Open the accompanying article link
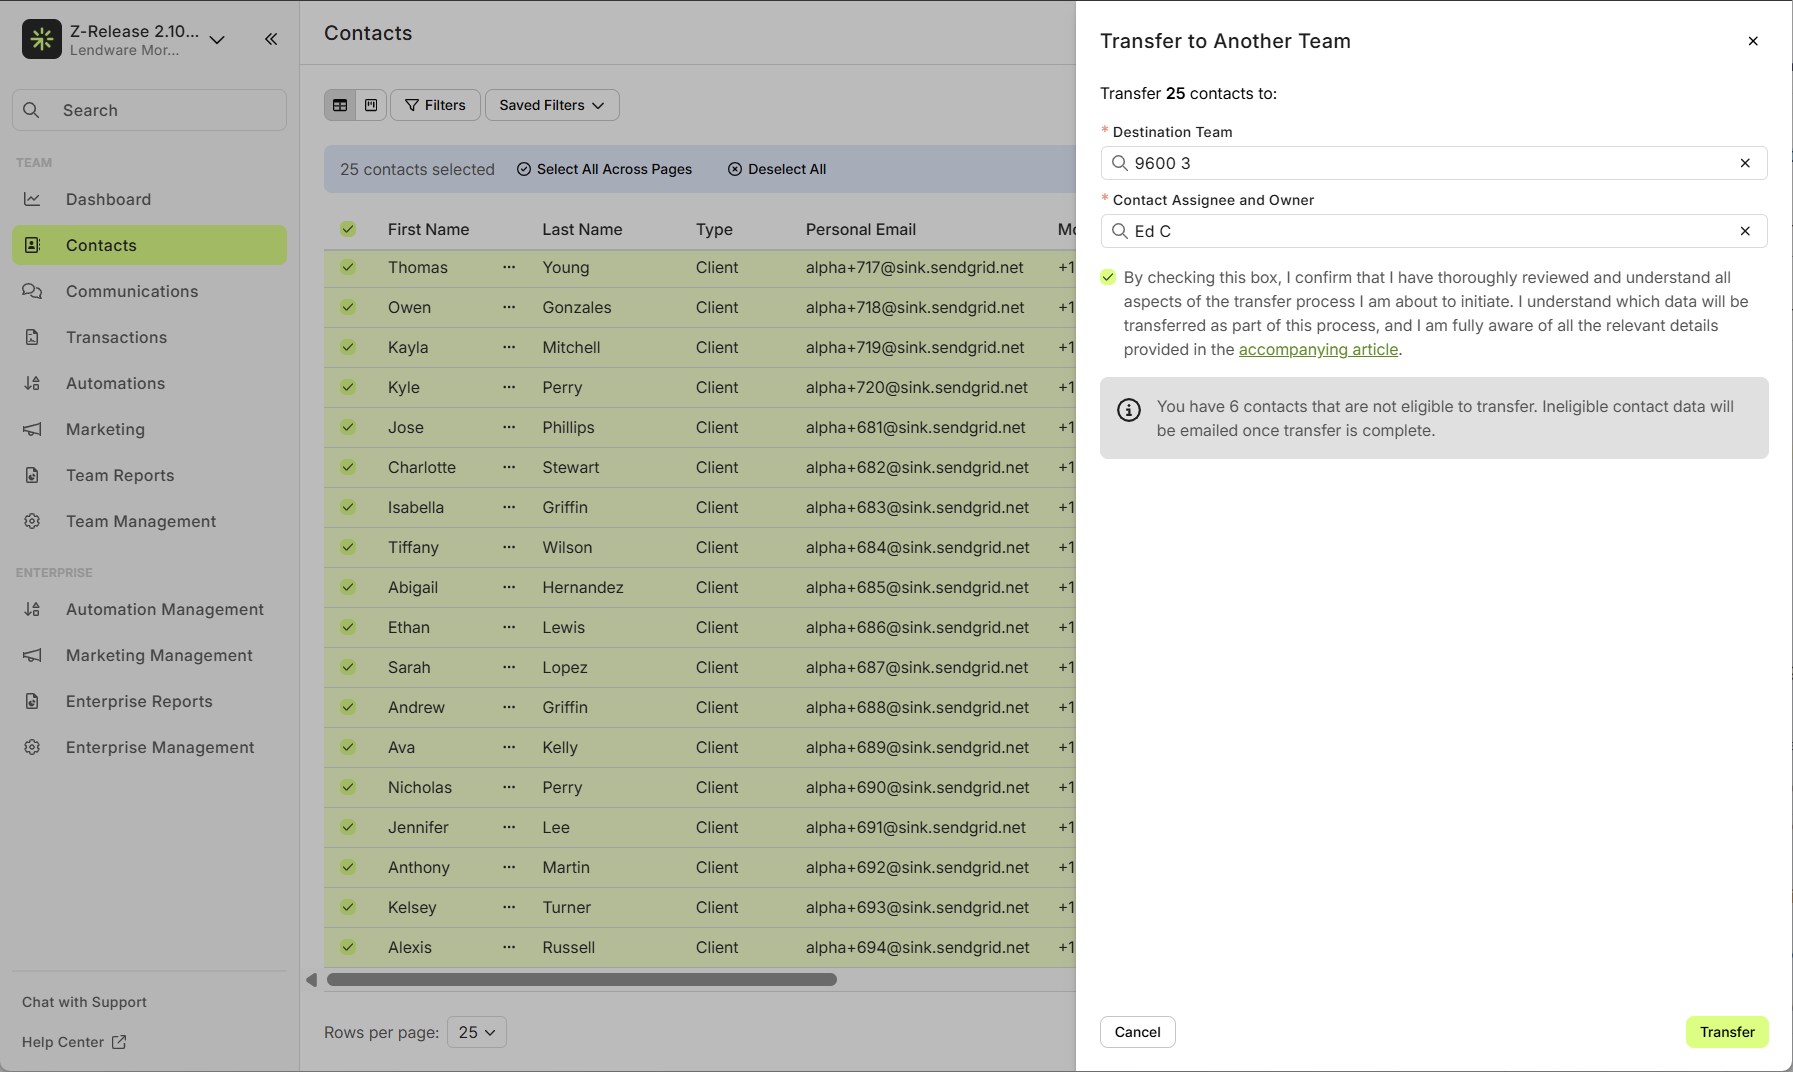This screenshot has height=1072, width=1793. 1318,349
